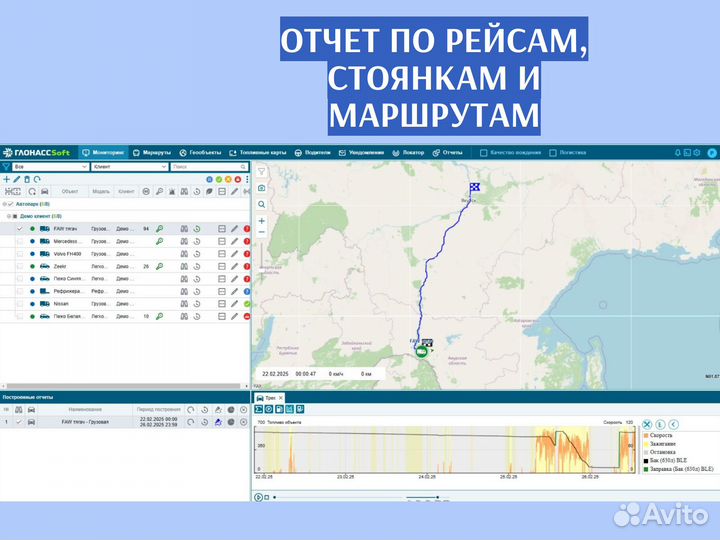Zoom out on the map

click(x=261, y=232)
